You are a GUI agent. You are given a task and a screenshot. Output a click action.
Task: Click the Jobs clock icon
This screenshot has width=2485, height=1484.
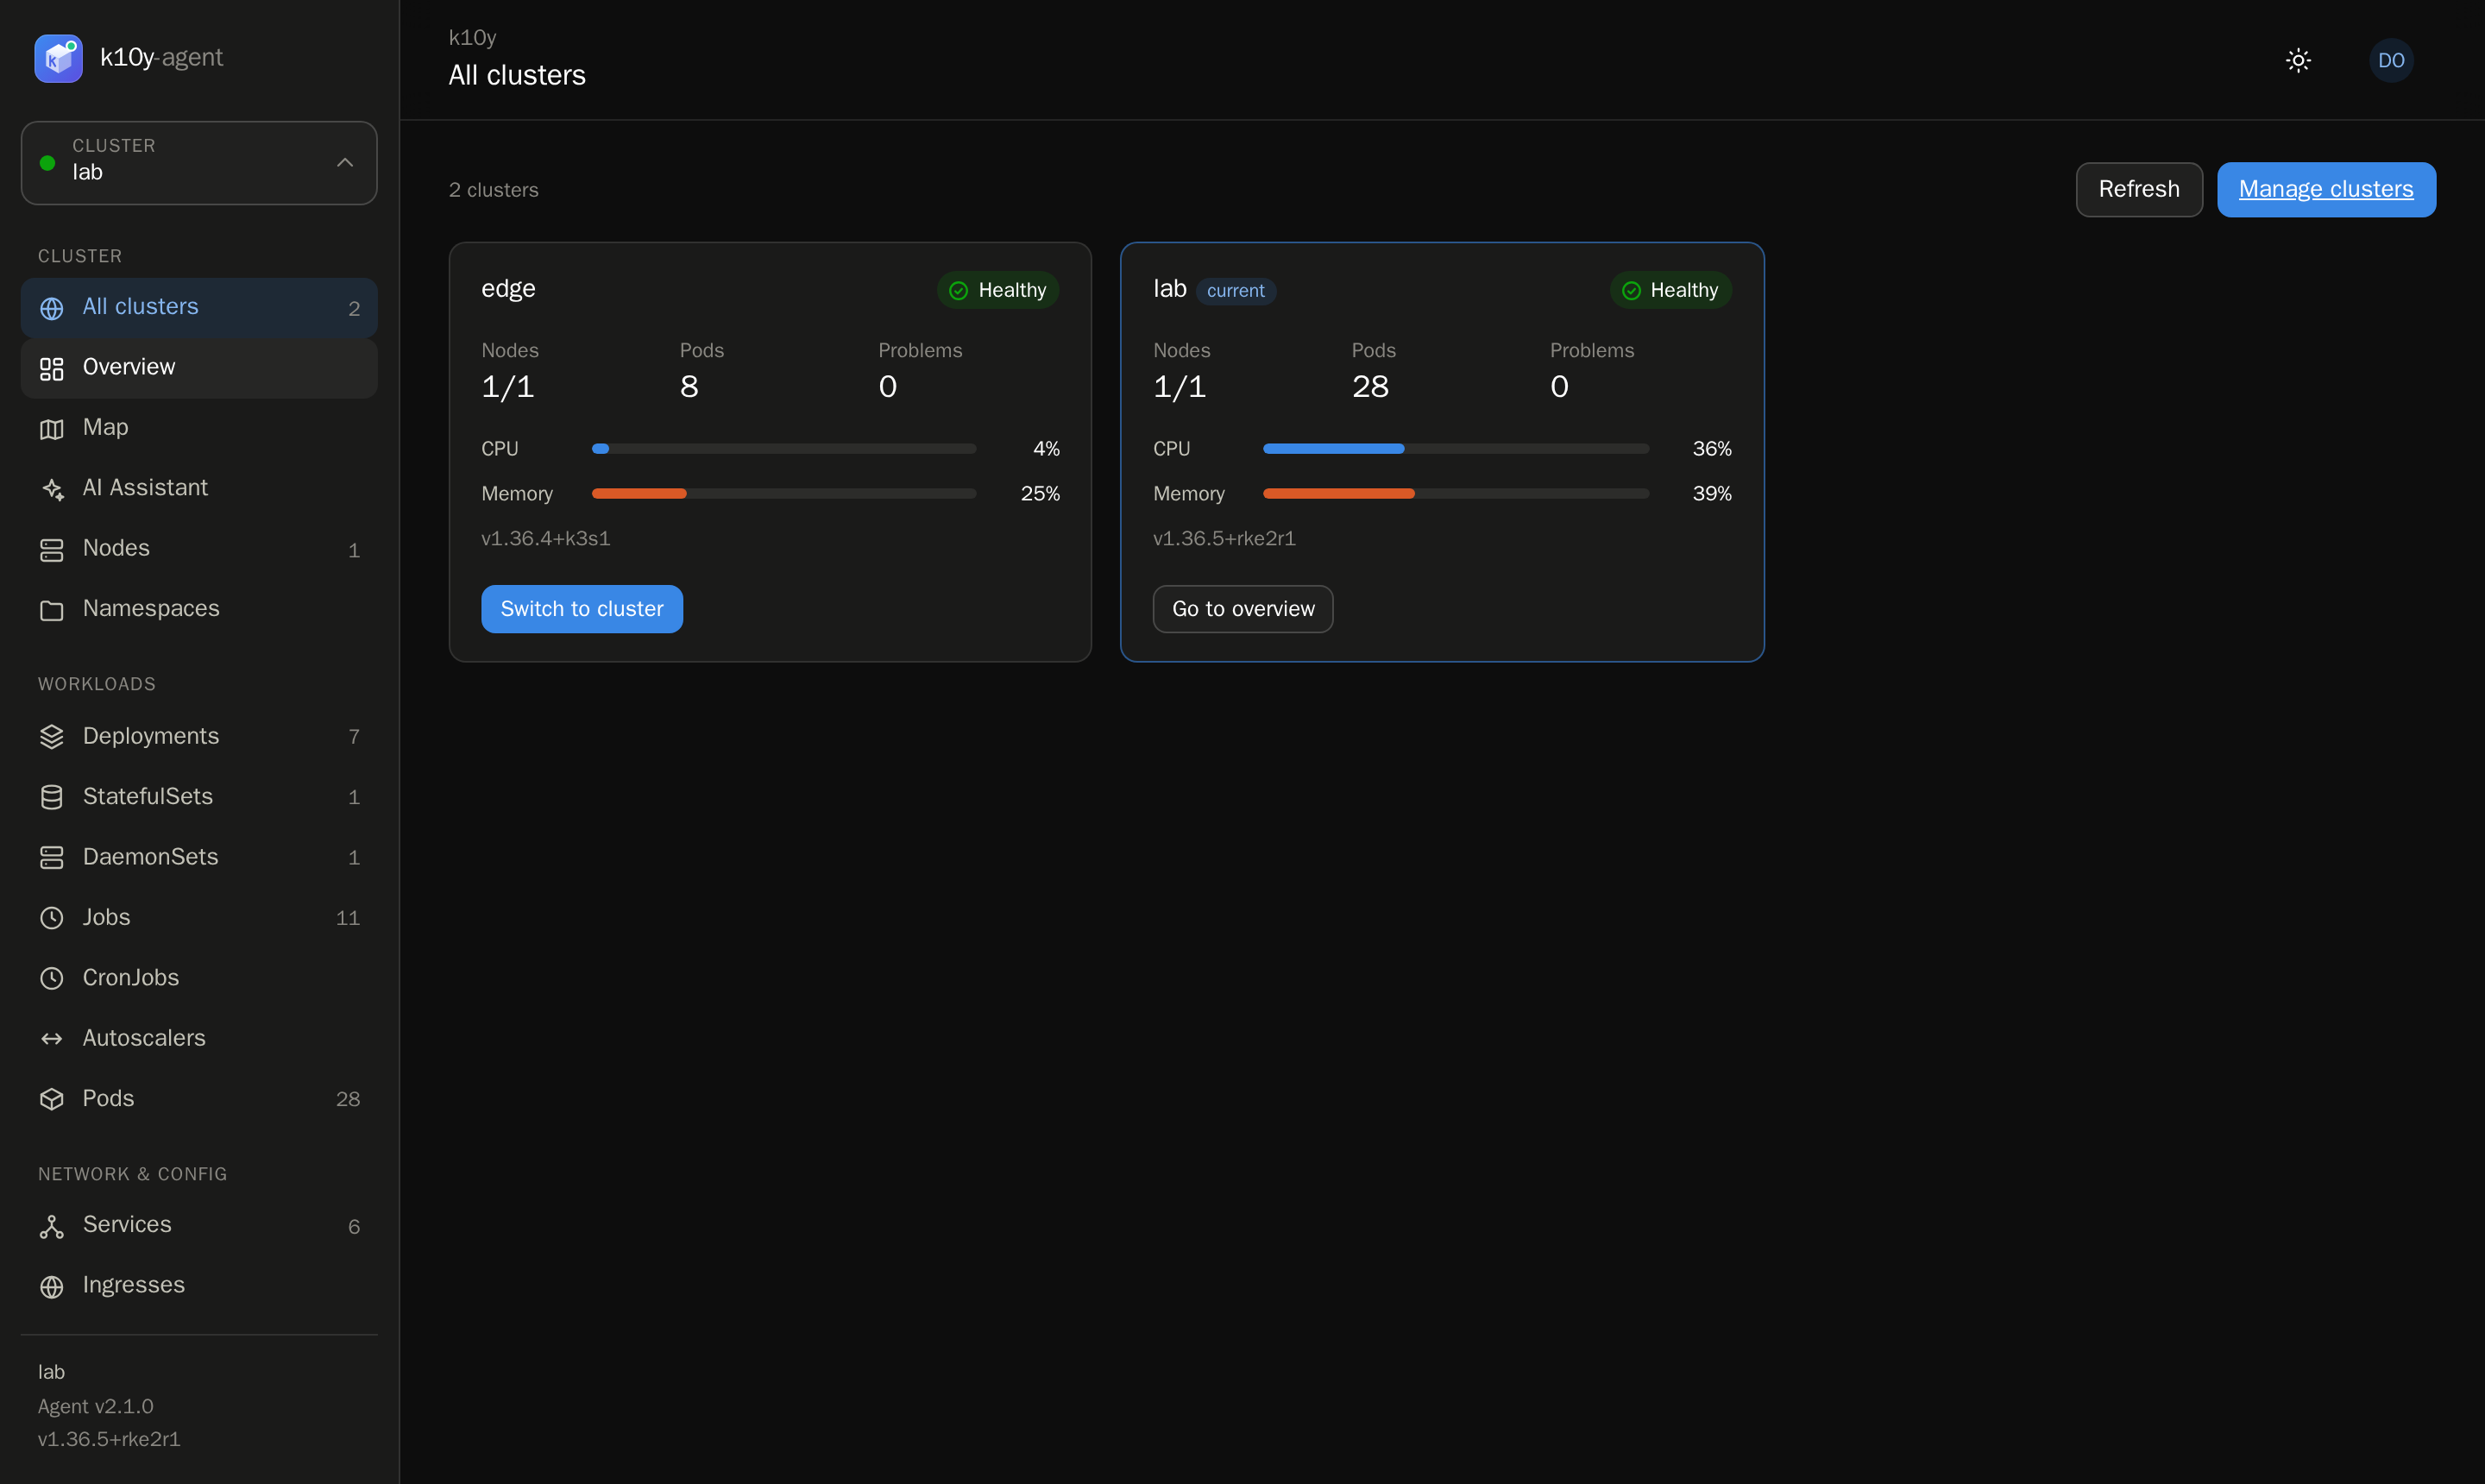click(x=52, y=918)
